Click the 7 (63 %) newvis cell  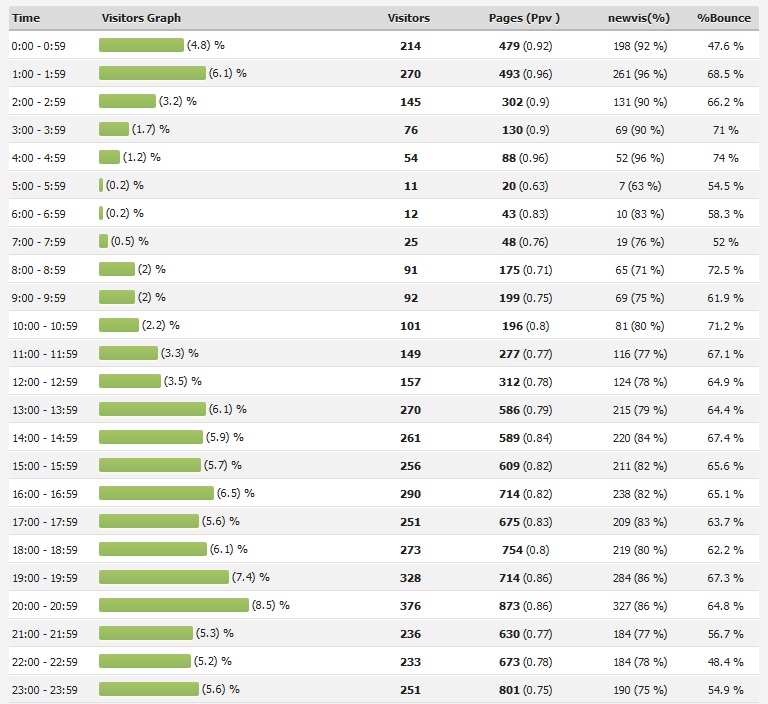642,186
